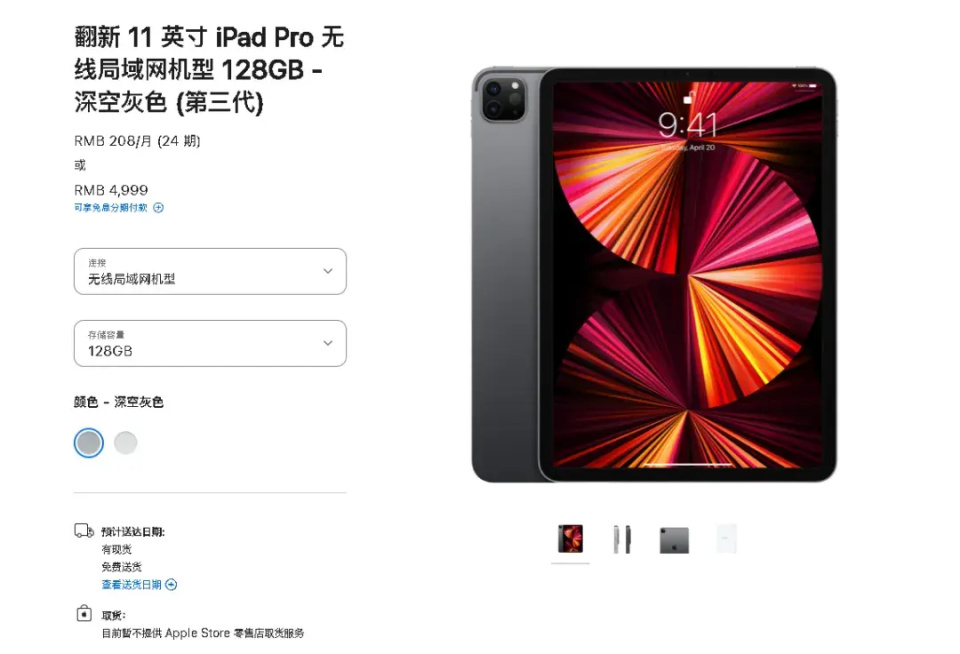Click the 翻新 11 英寸 iPad Pro title
Screen dimensions: 960x654
click(209, 69)
